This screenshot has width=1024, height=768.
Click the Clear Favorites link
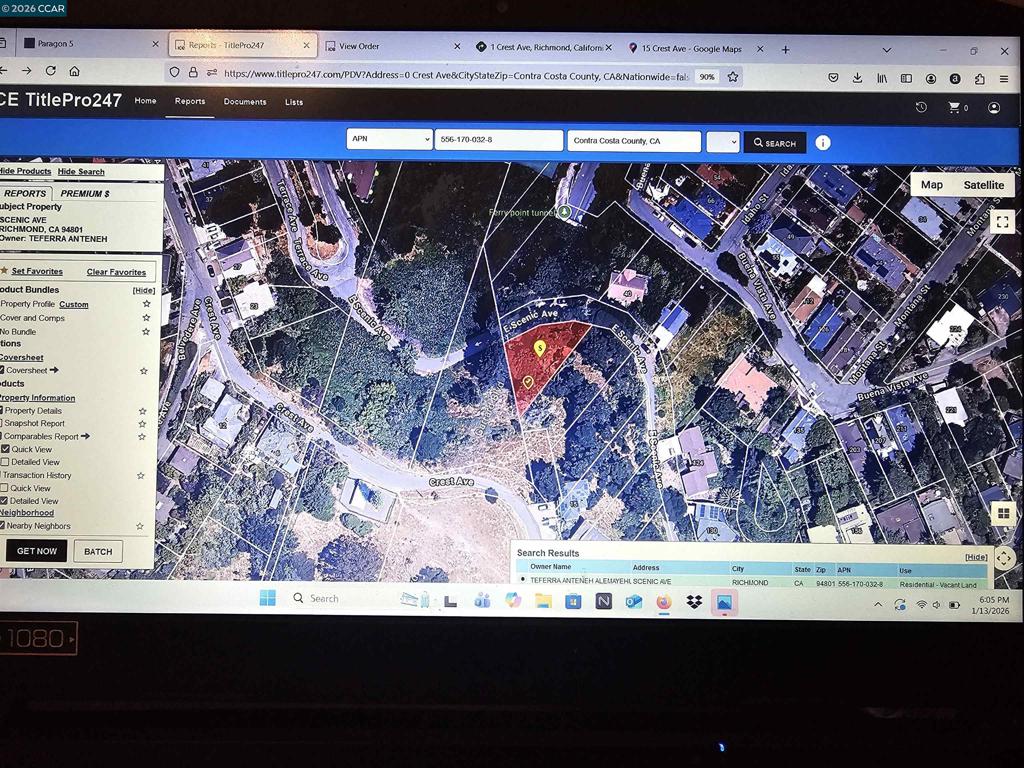tap(116, 272)
